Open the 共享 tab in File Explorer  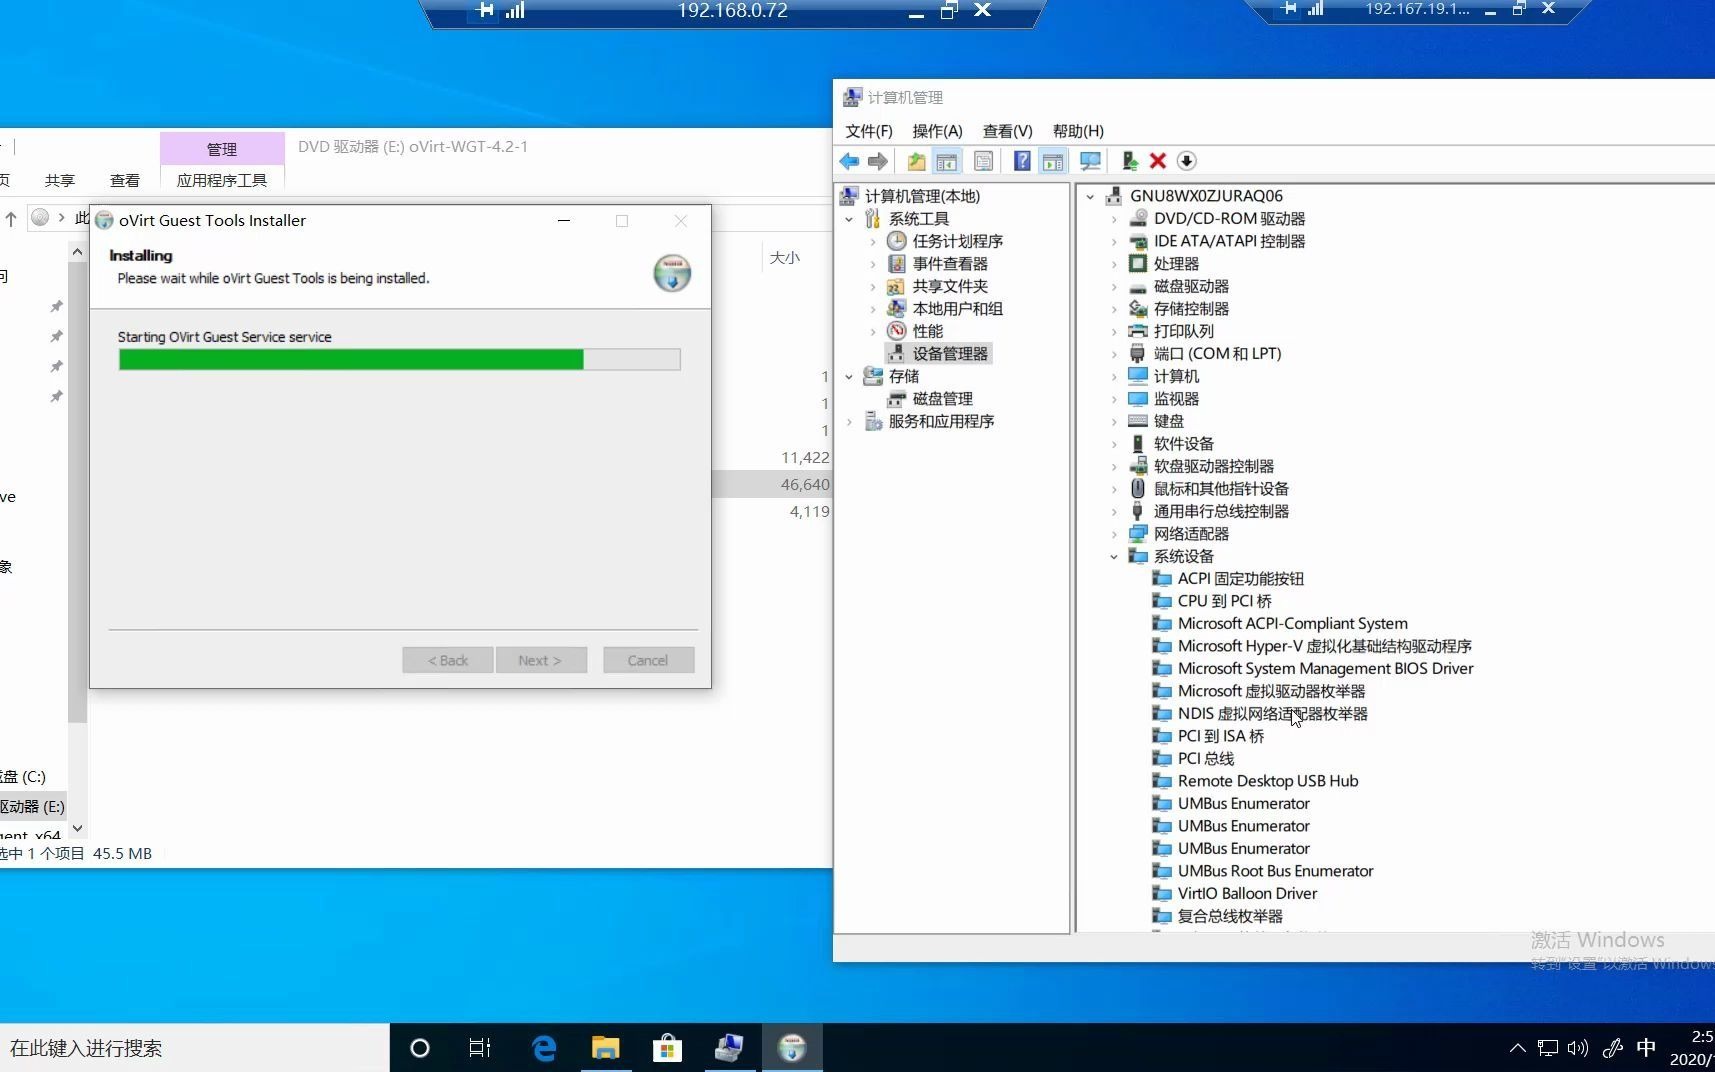click(x=60, y=180)
